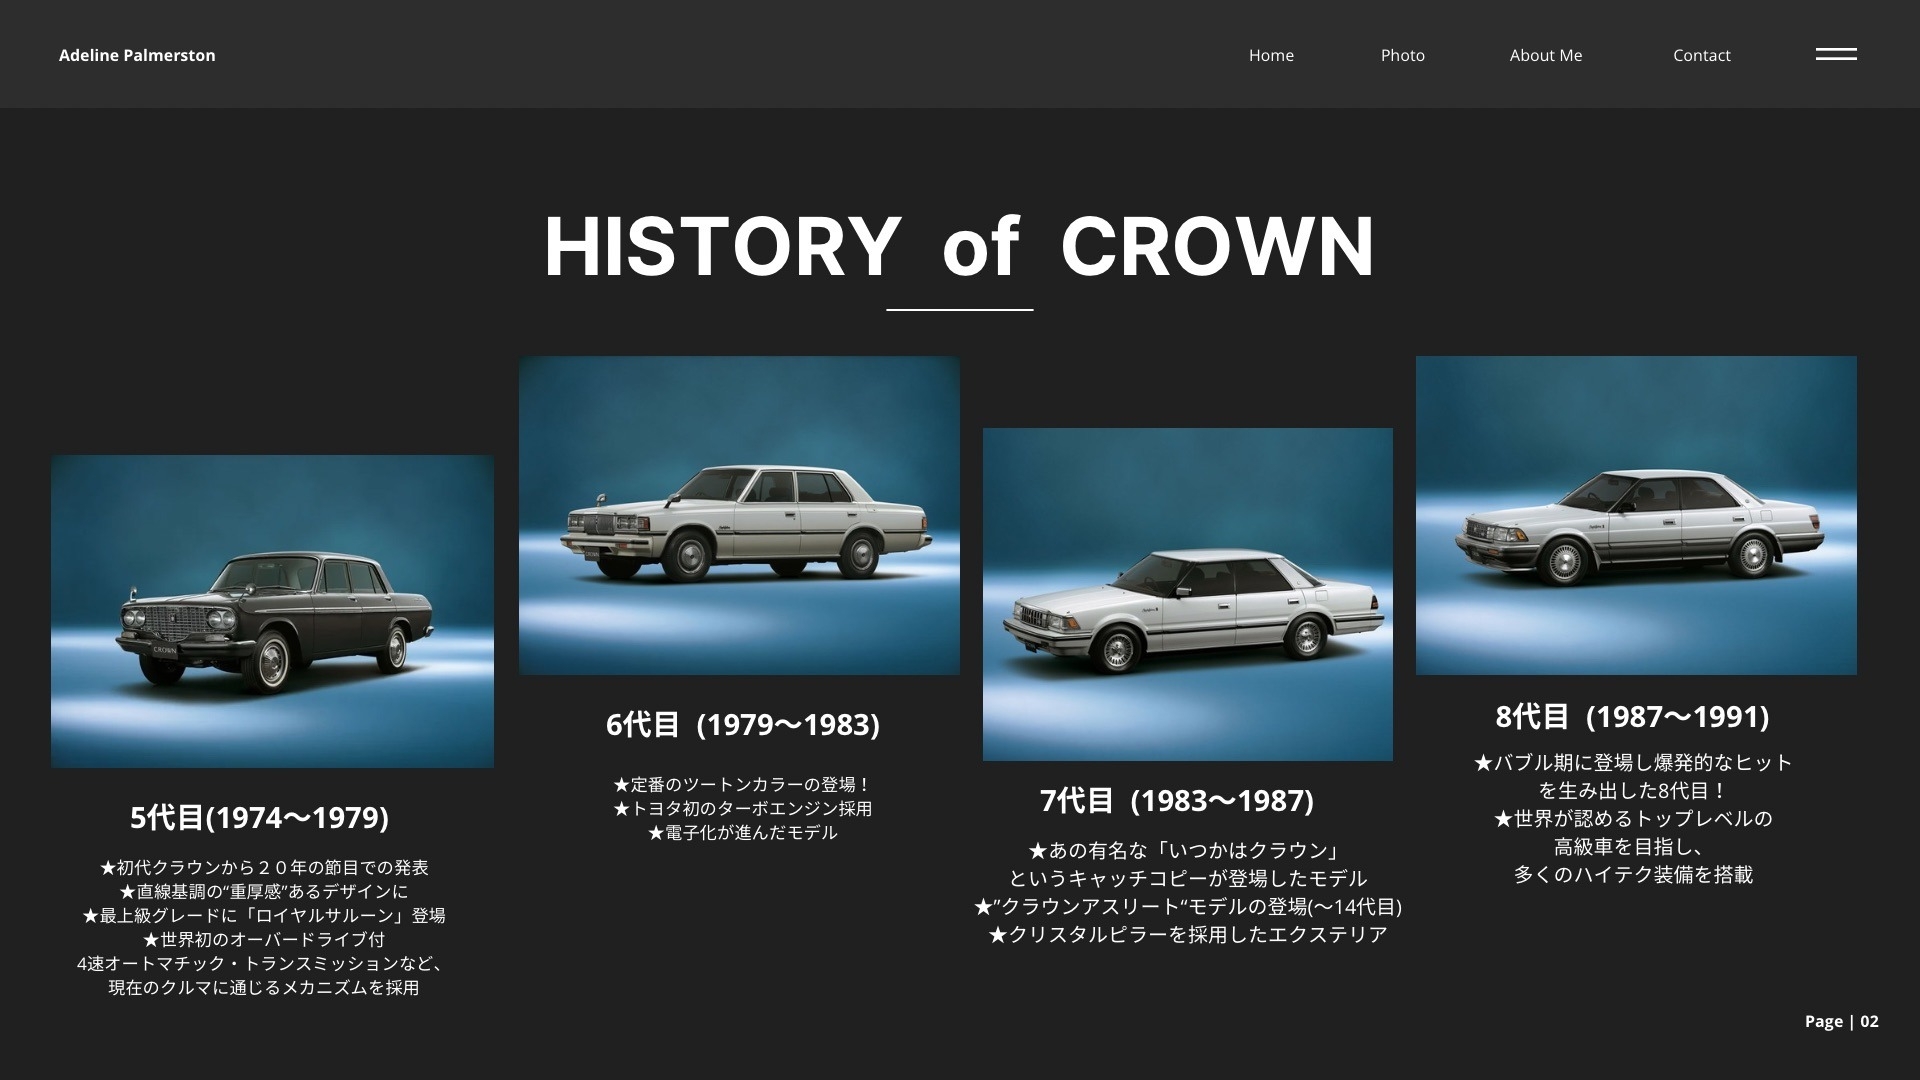Click the line ★電子化が進んだモデル
Viewport: 1920px width, 1080px height.
[x=743, y=832]
